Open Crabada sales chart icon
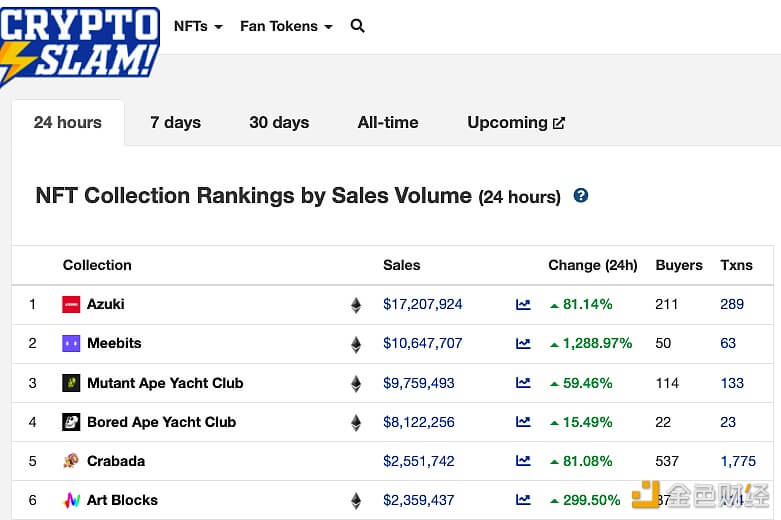 [x=523, y=461]
